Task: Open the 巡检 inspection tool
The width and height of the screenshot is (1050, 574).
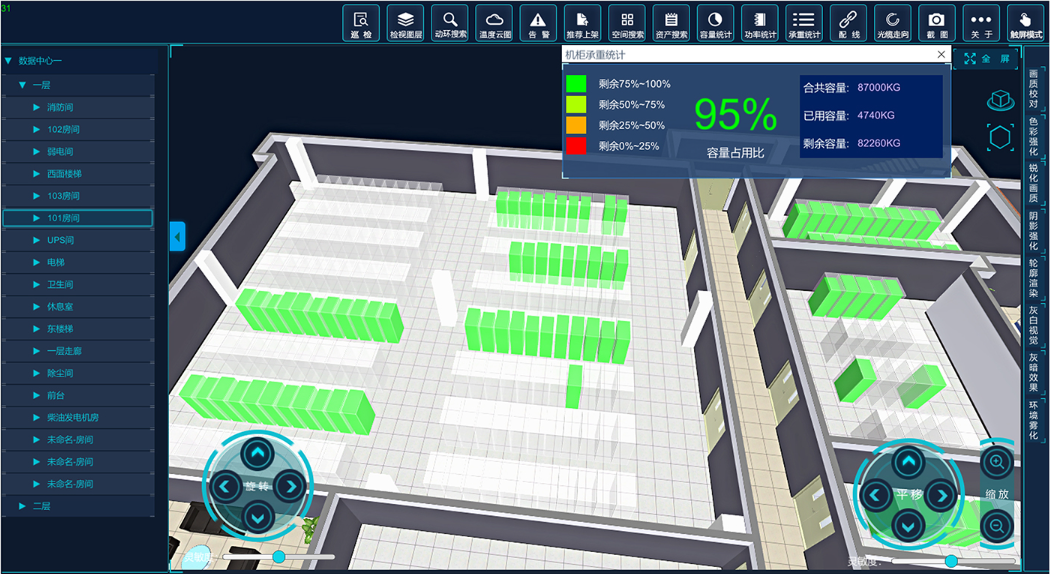Action: pyautogui.click(x=361, y=23)
